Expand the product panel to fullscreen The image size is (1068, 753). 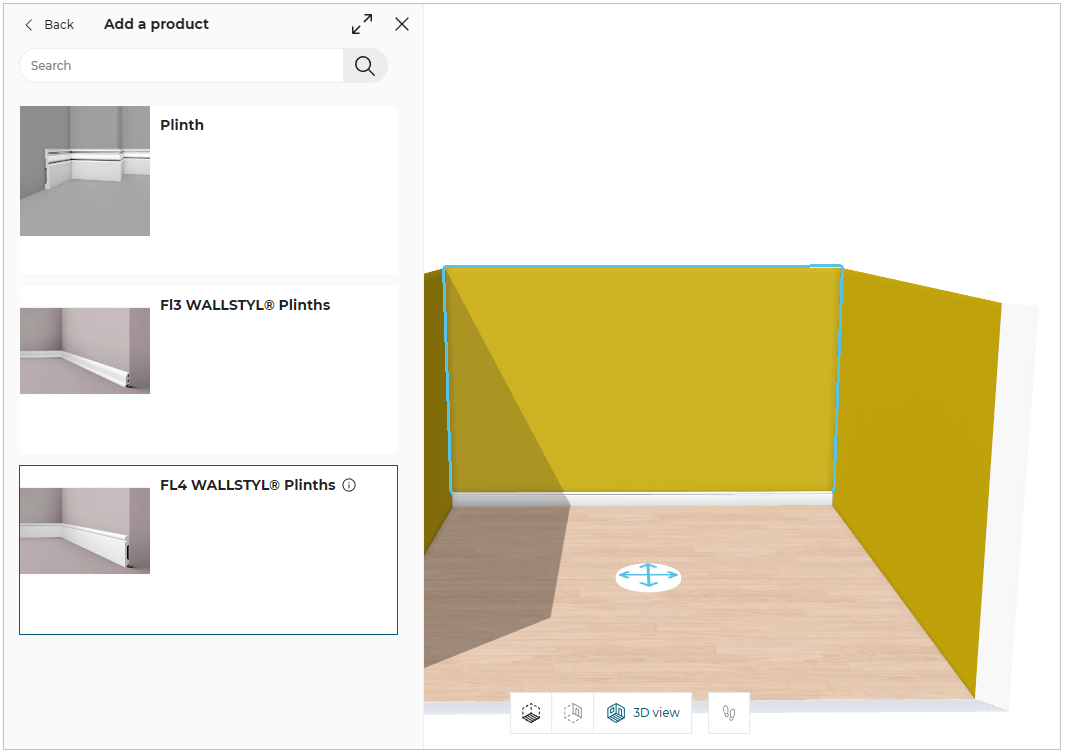[362, 24]
